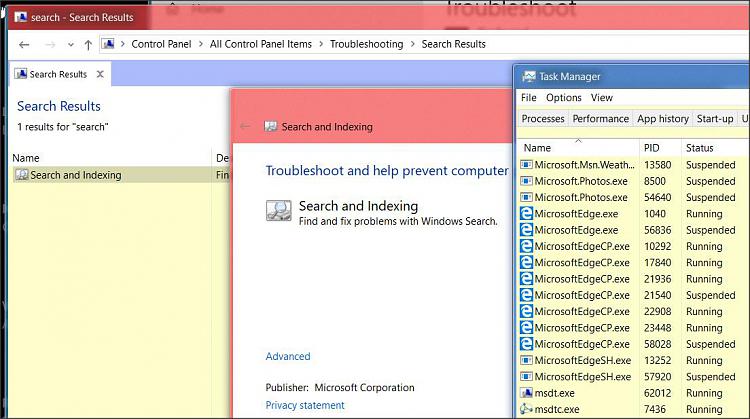Click the Back arrow in Control Panel navigation

point(24,44)
